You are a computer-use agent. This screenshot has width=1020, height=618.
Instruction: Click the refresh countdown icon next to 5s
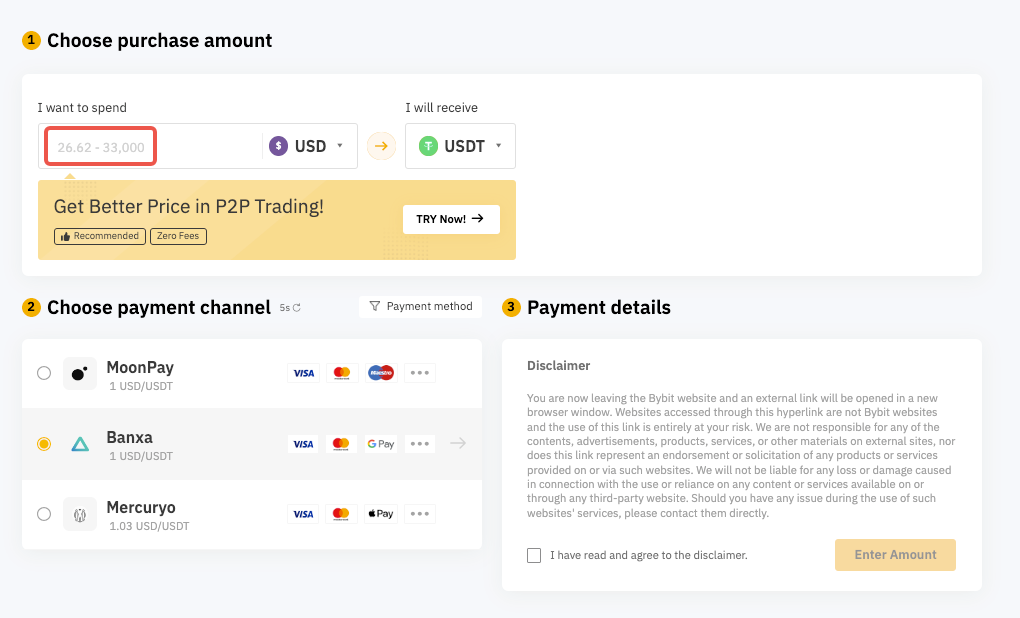(296, 308)
